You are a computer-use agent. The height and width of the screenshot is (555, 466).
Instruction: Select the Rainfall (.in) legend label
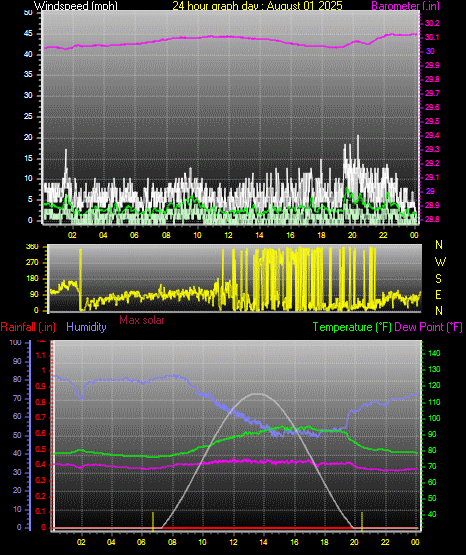click(x=28, y=327)
